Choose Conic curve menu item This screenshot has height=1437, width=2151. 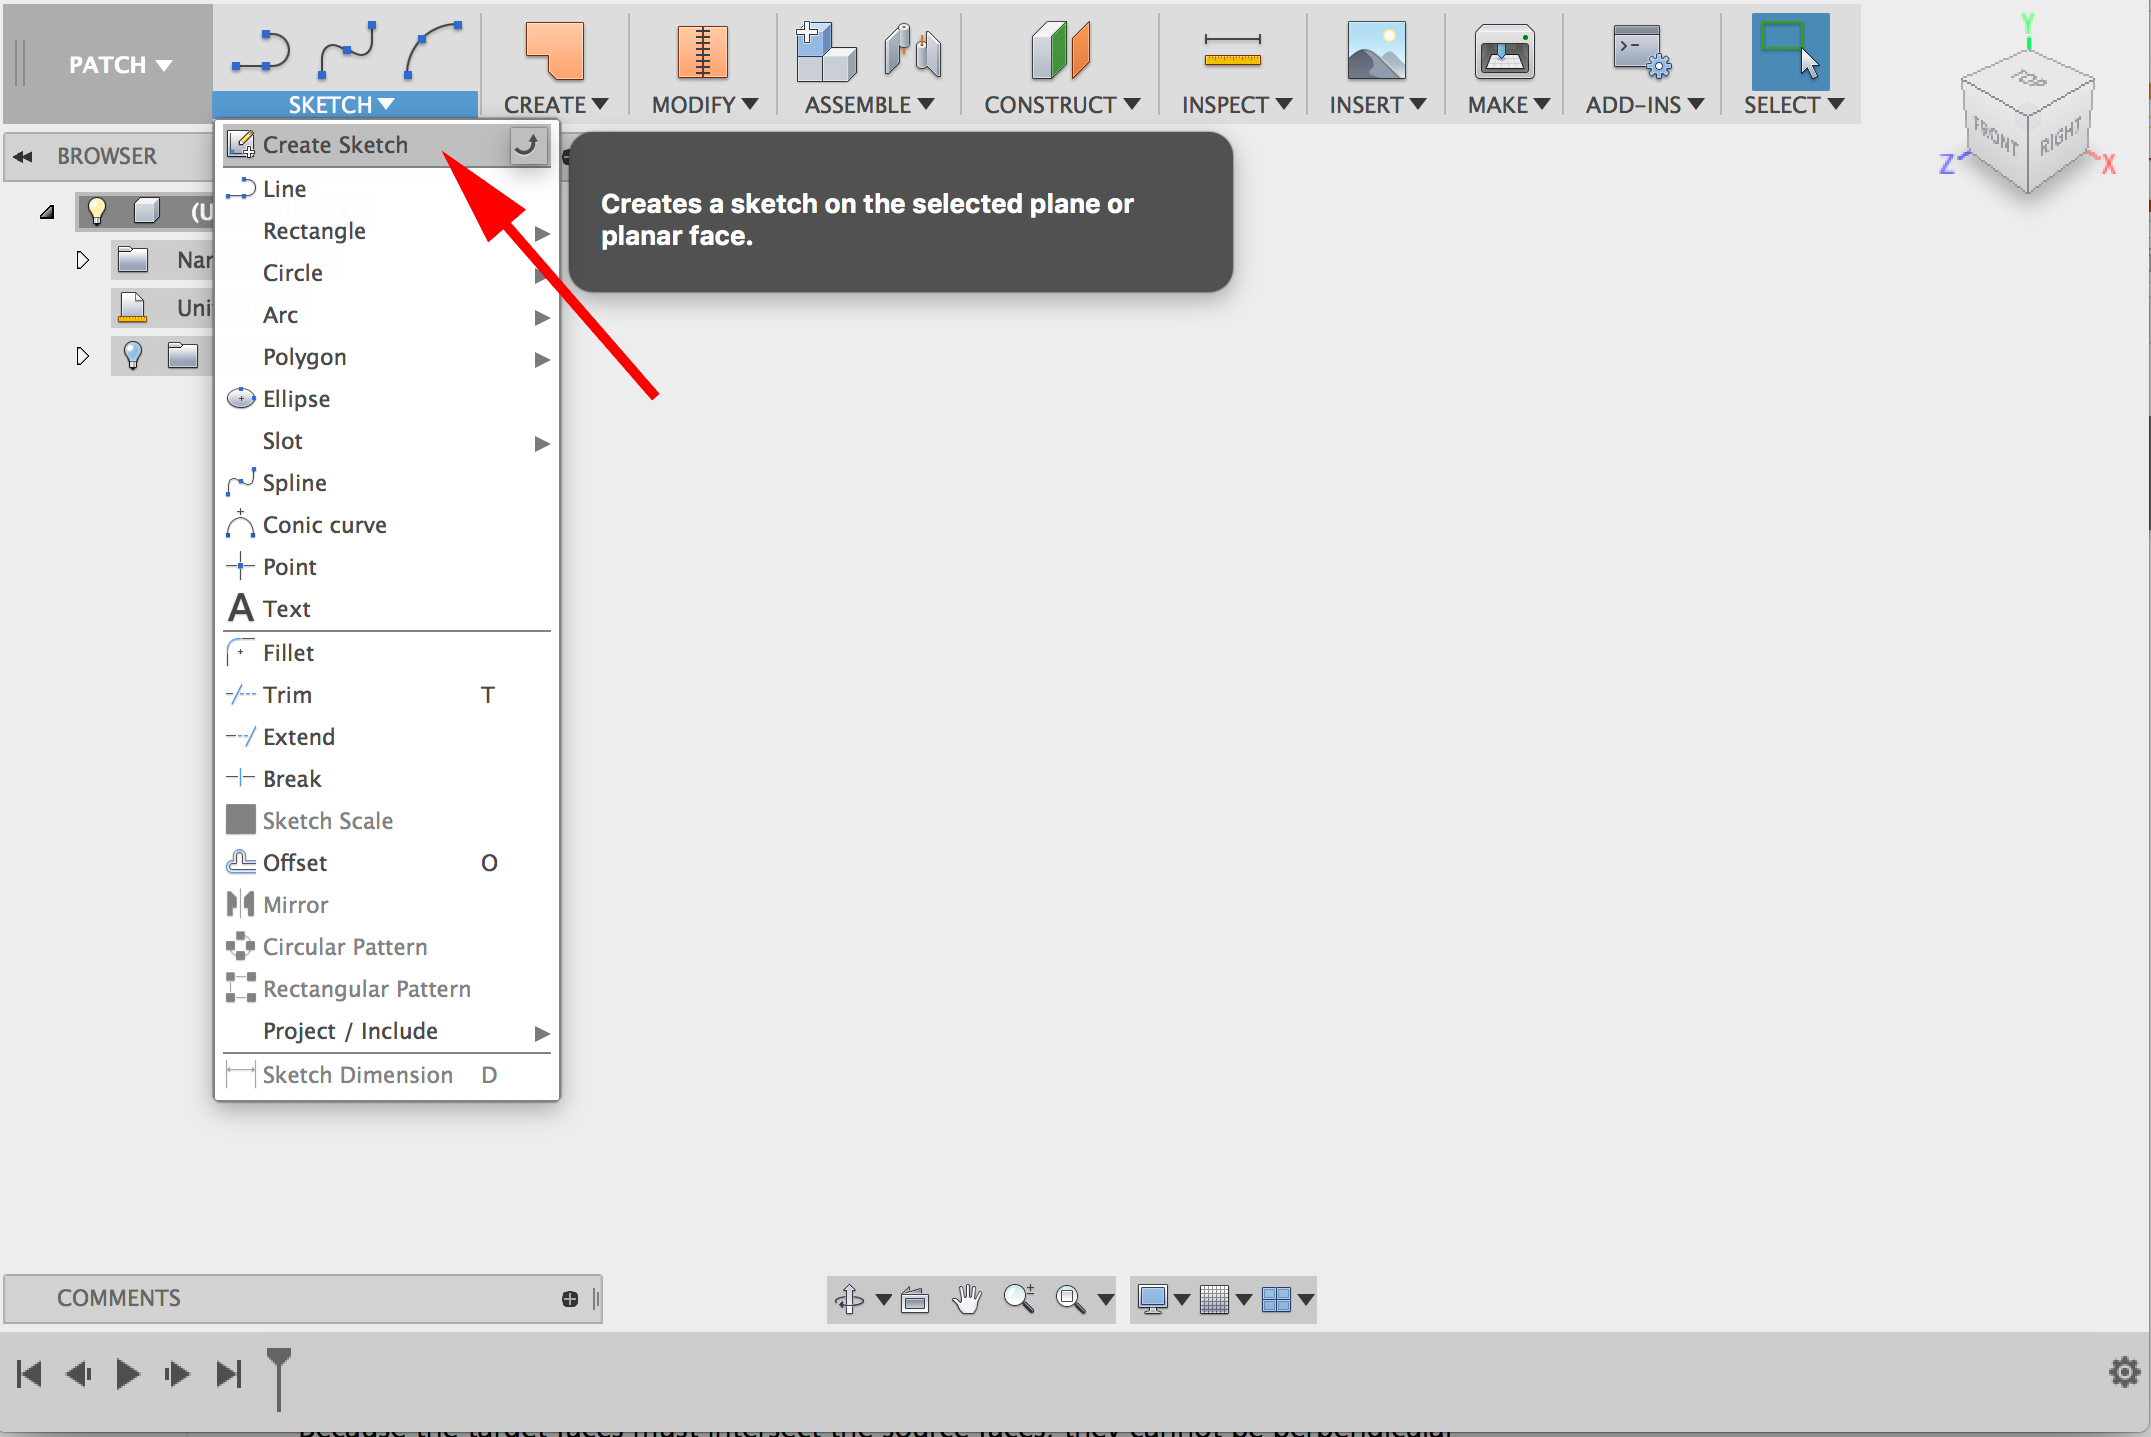pos(386,525)
